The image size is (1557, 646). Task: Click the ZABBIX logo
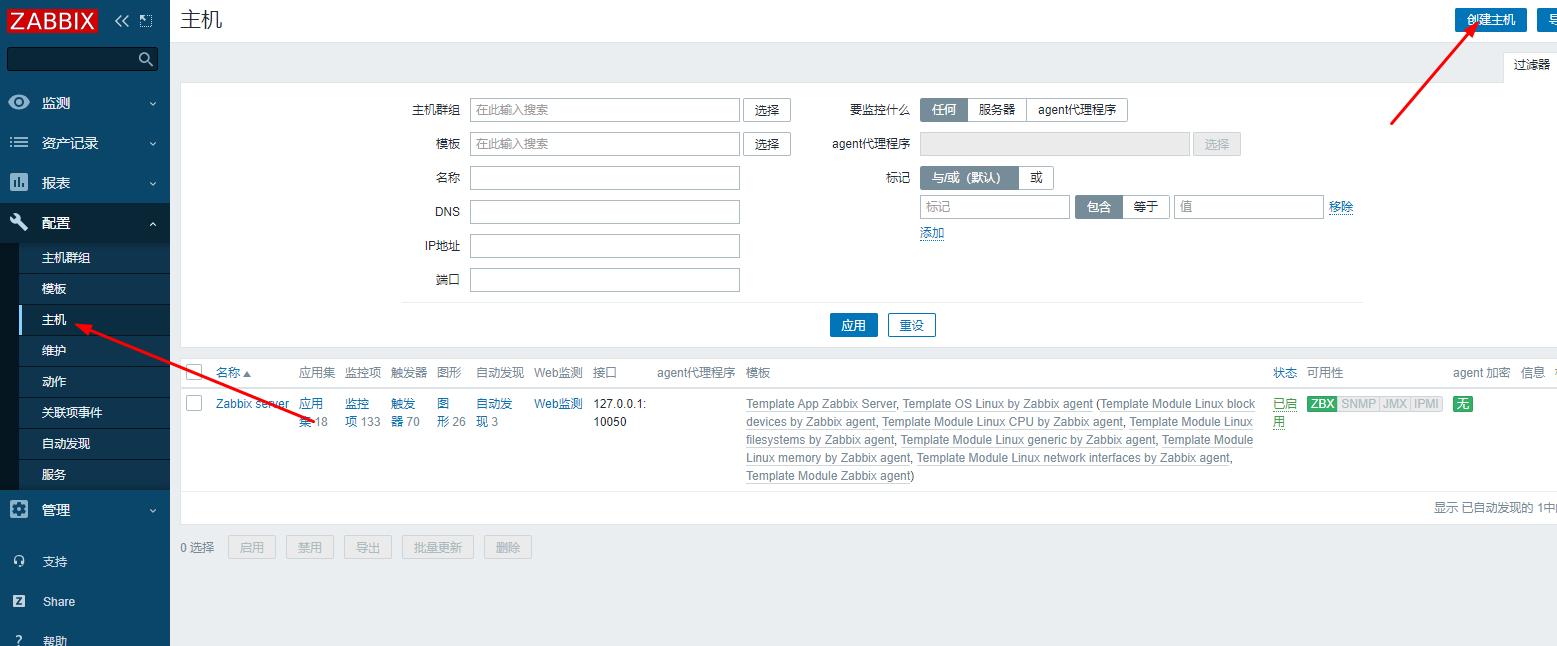[x=52, y=21]
